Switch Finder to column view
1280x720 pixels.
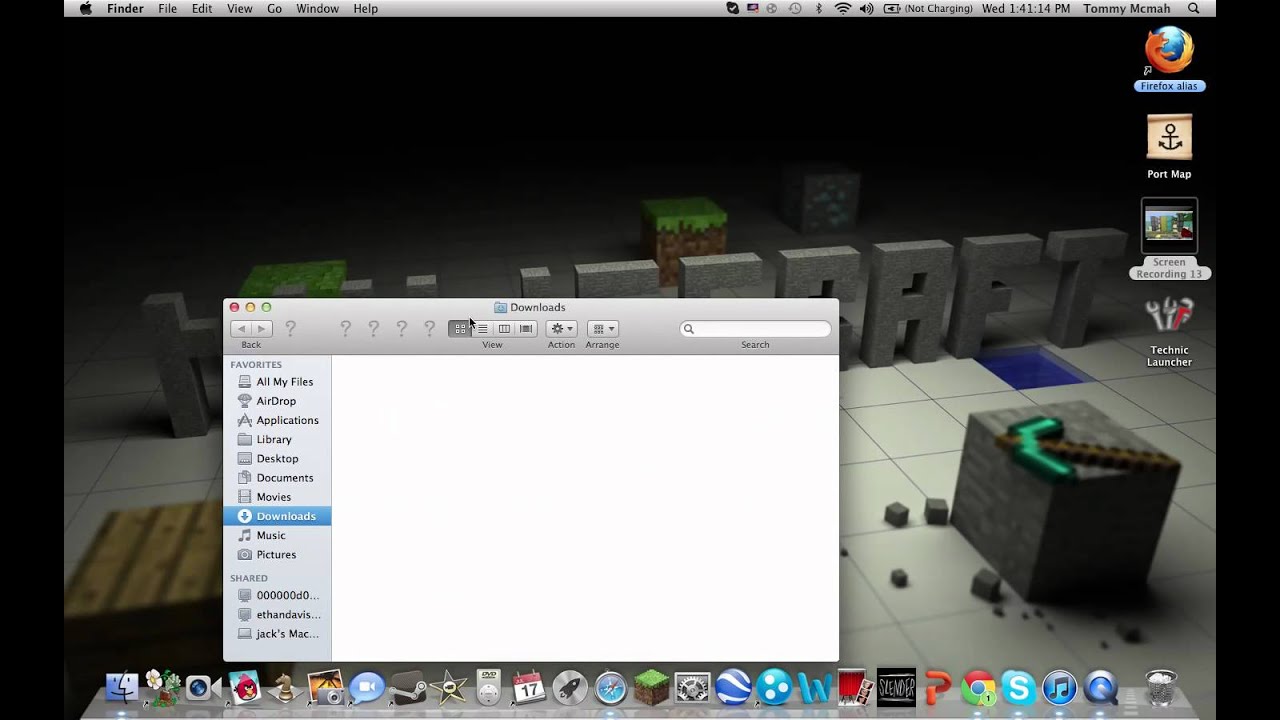pyautogui.click(x=504, y=329)
